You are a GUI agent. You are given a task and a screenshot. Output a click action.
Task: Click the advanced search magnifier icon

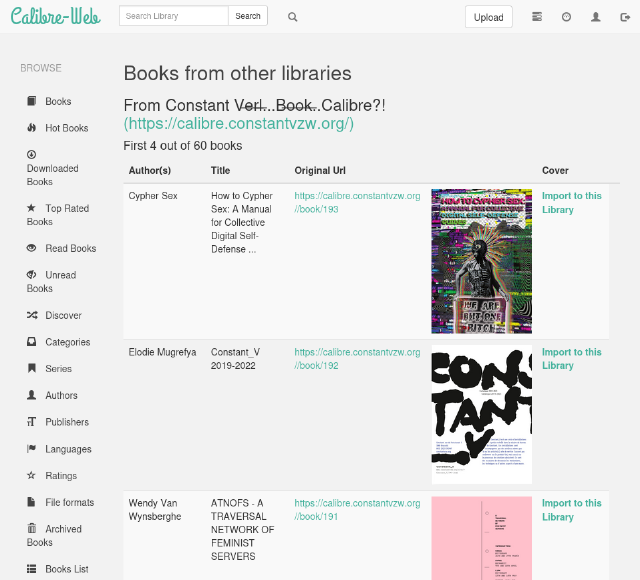(292, 17)
